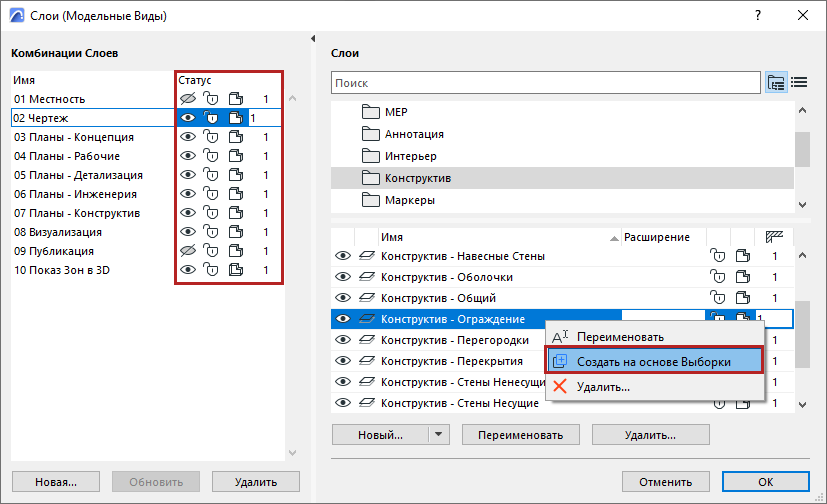
Task: Switch to folder tree view of layers
Action: pyautogui.click(x=776, y=82)
